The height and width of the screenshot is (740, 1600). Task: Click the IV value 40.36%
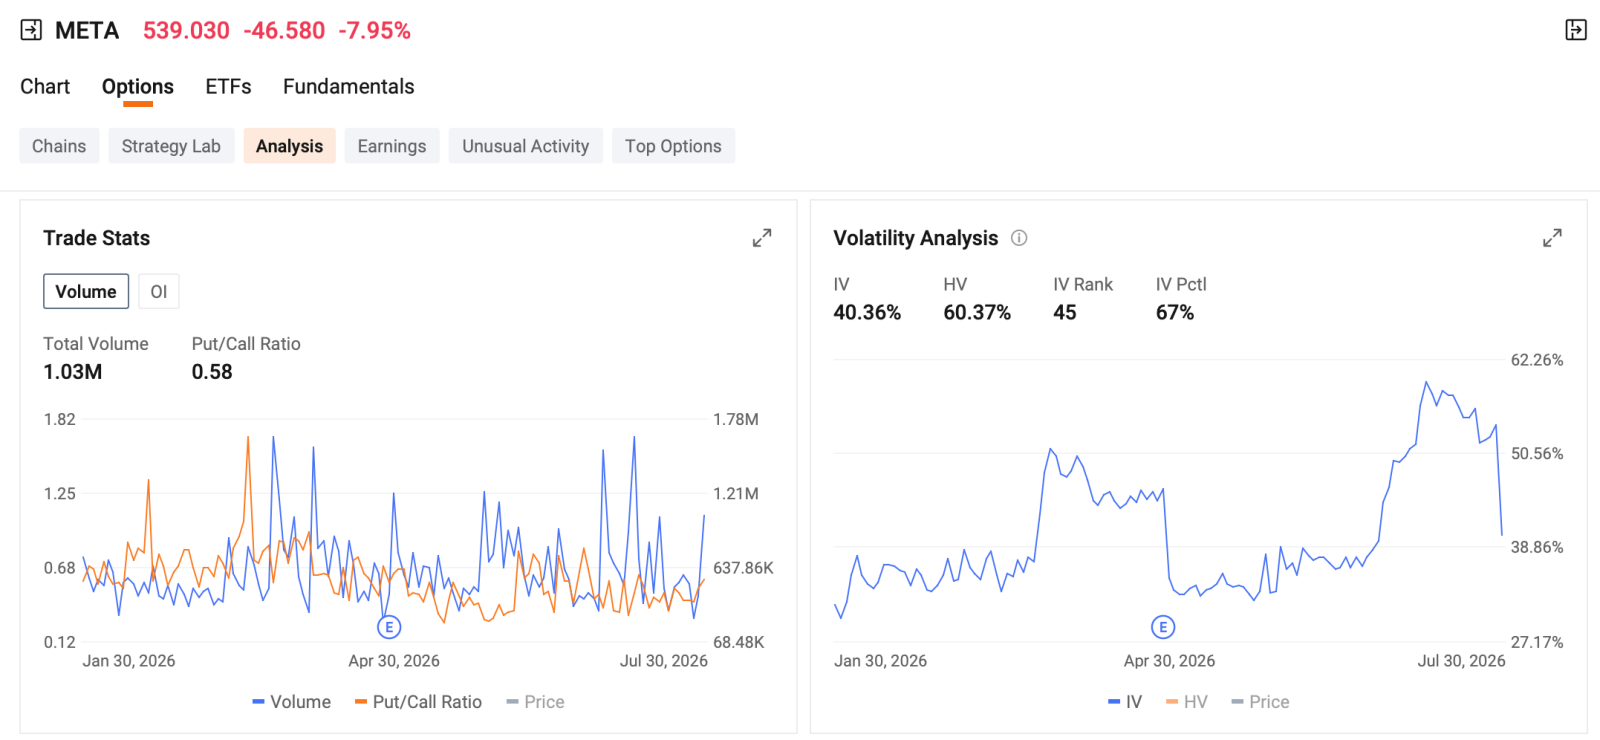pyautogui.click(x=867, y=313)
